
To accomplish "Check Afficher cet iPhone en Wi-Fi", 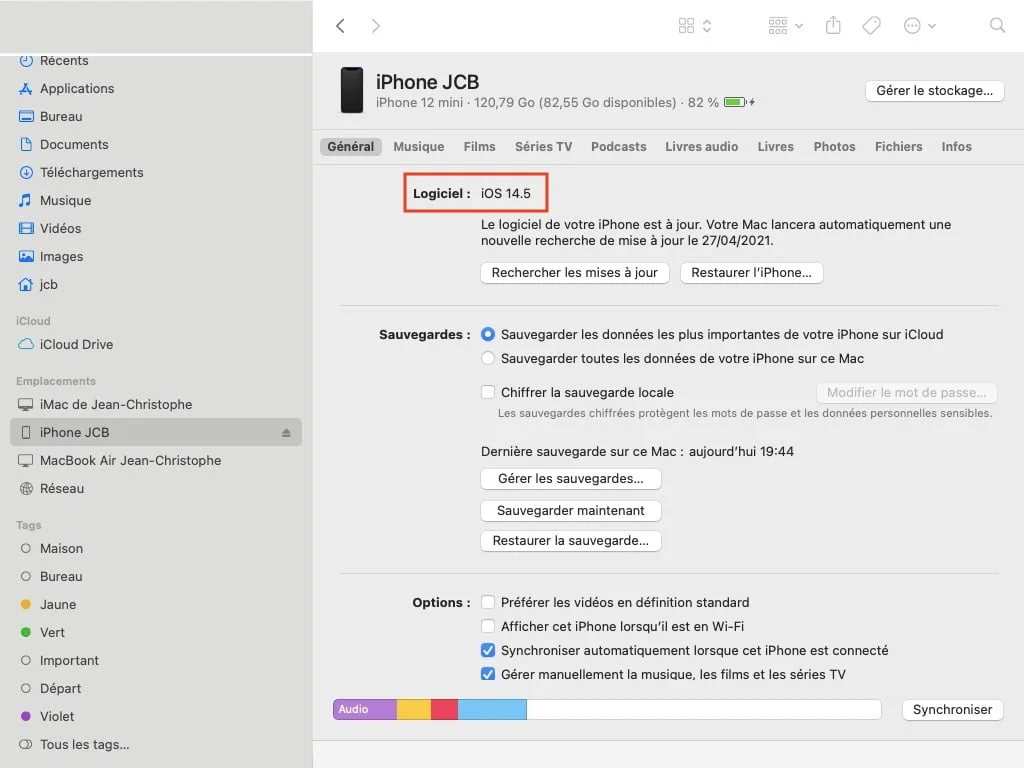I will (x=488, y=626).
